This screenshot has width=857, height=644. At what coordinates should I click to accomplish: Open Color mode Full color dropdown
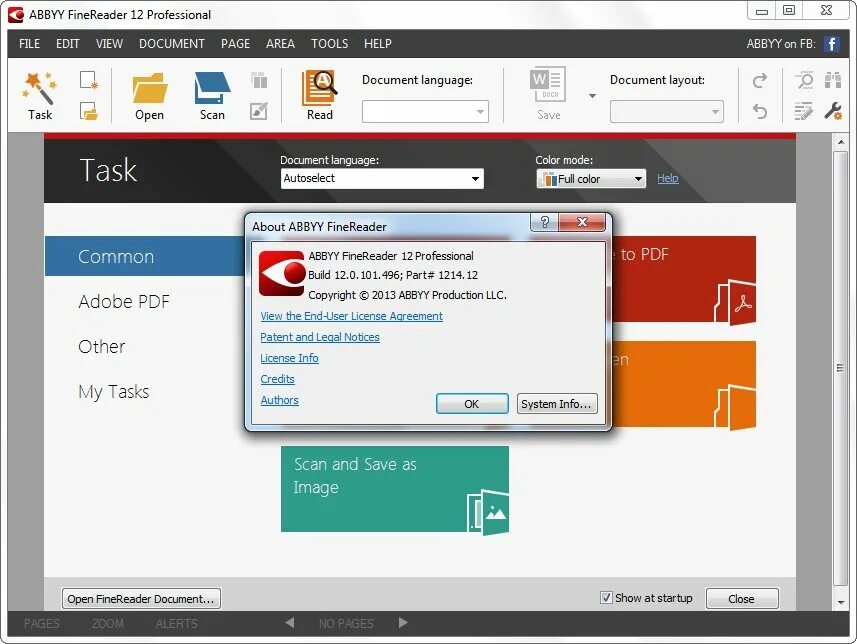(x=591, y=179)
